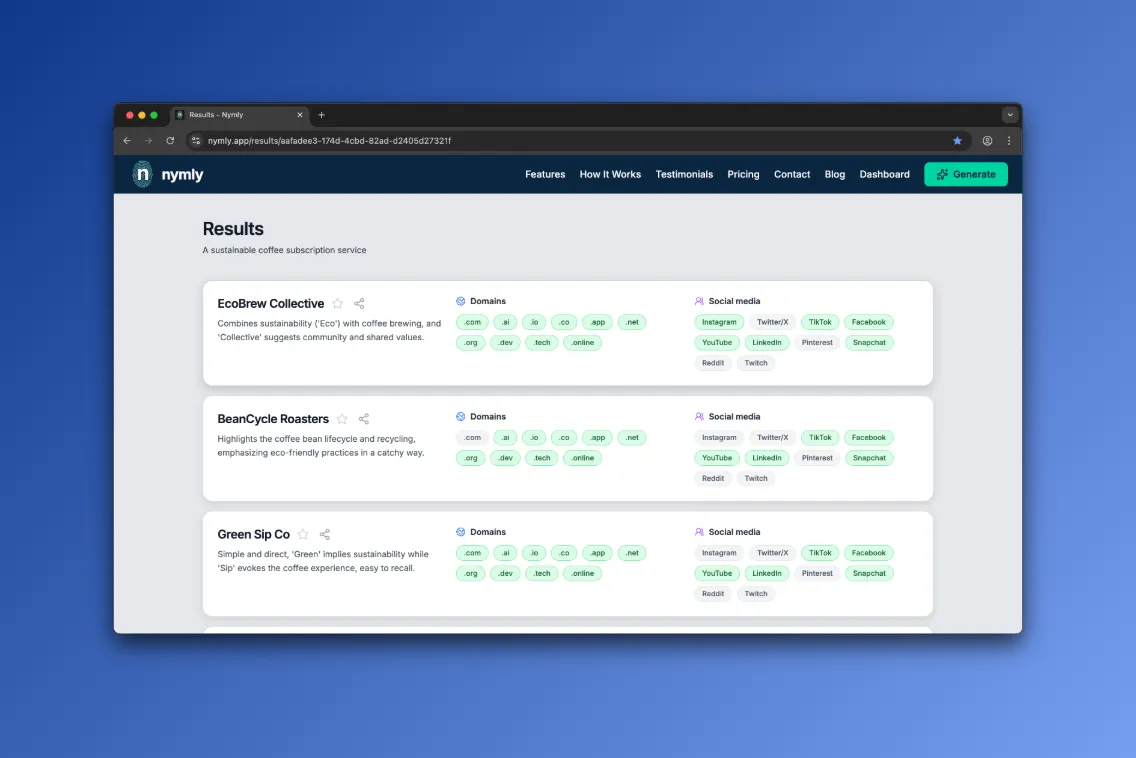The image size is (1136, 758).
Task: Open the browser profile avatar
Action: 987,141
